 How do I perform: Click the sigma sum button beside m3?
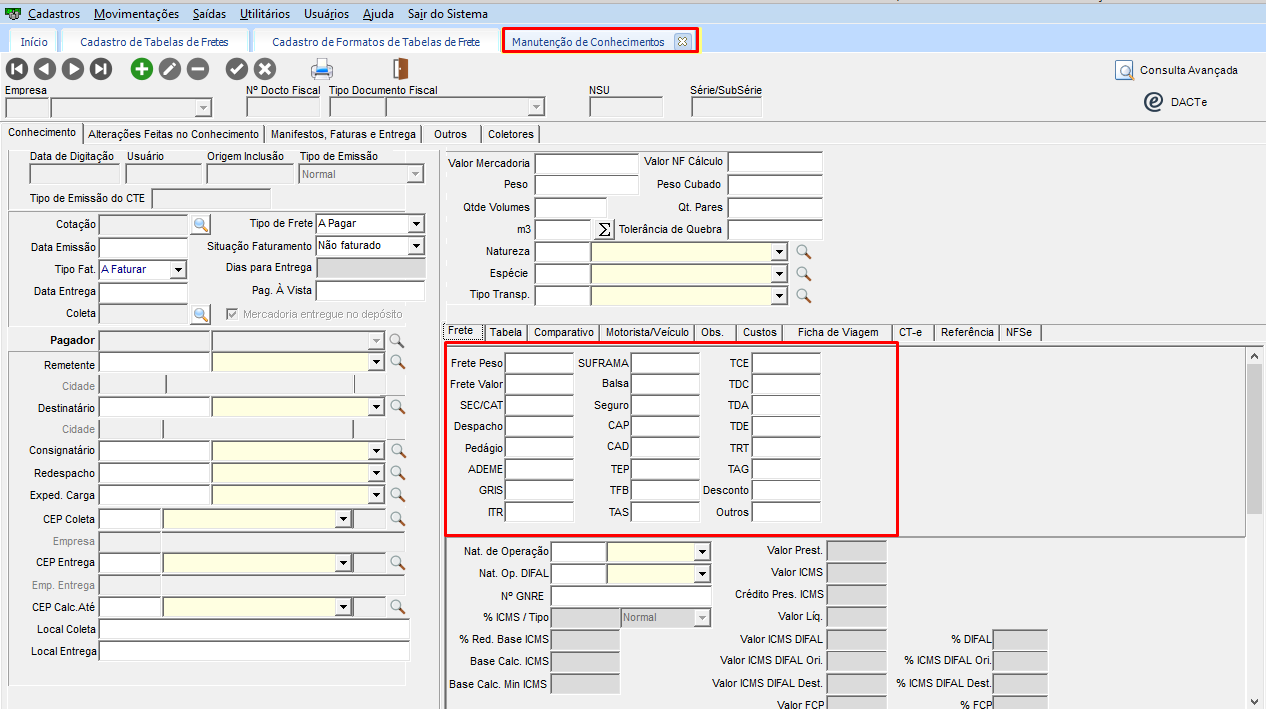point(603,230)
